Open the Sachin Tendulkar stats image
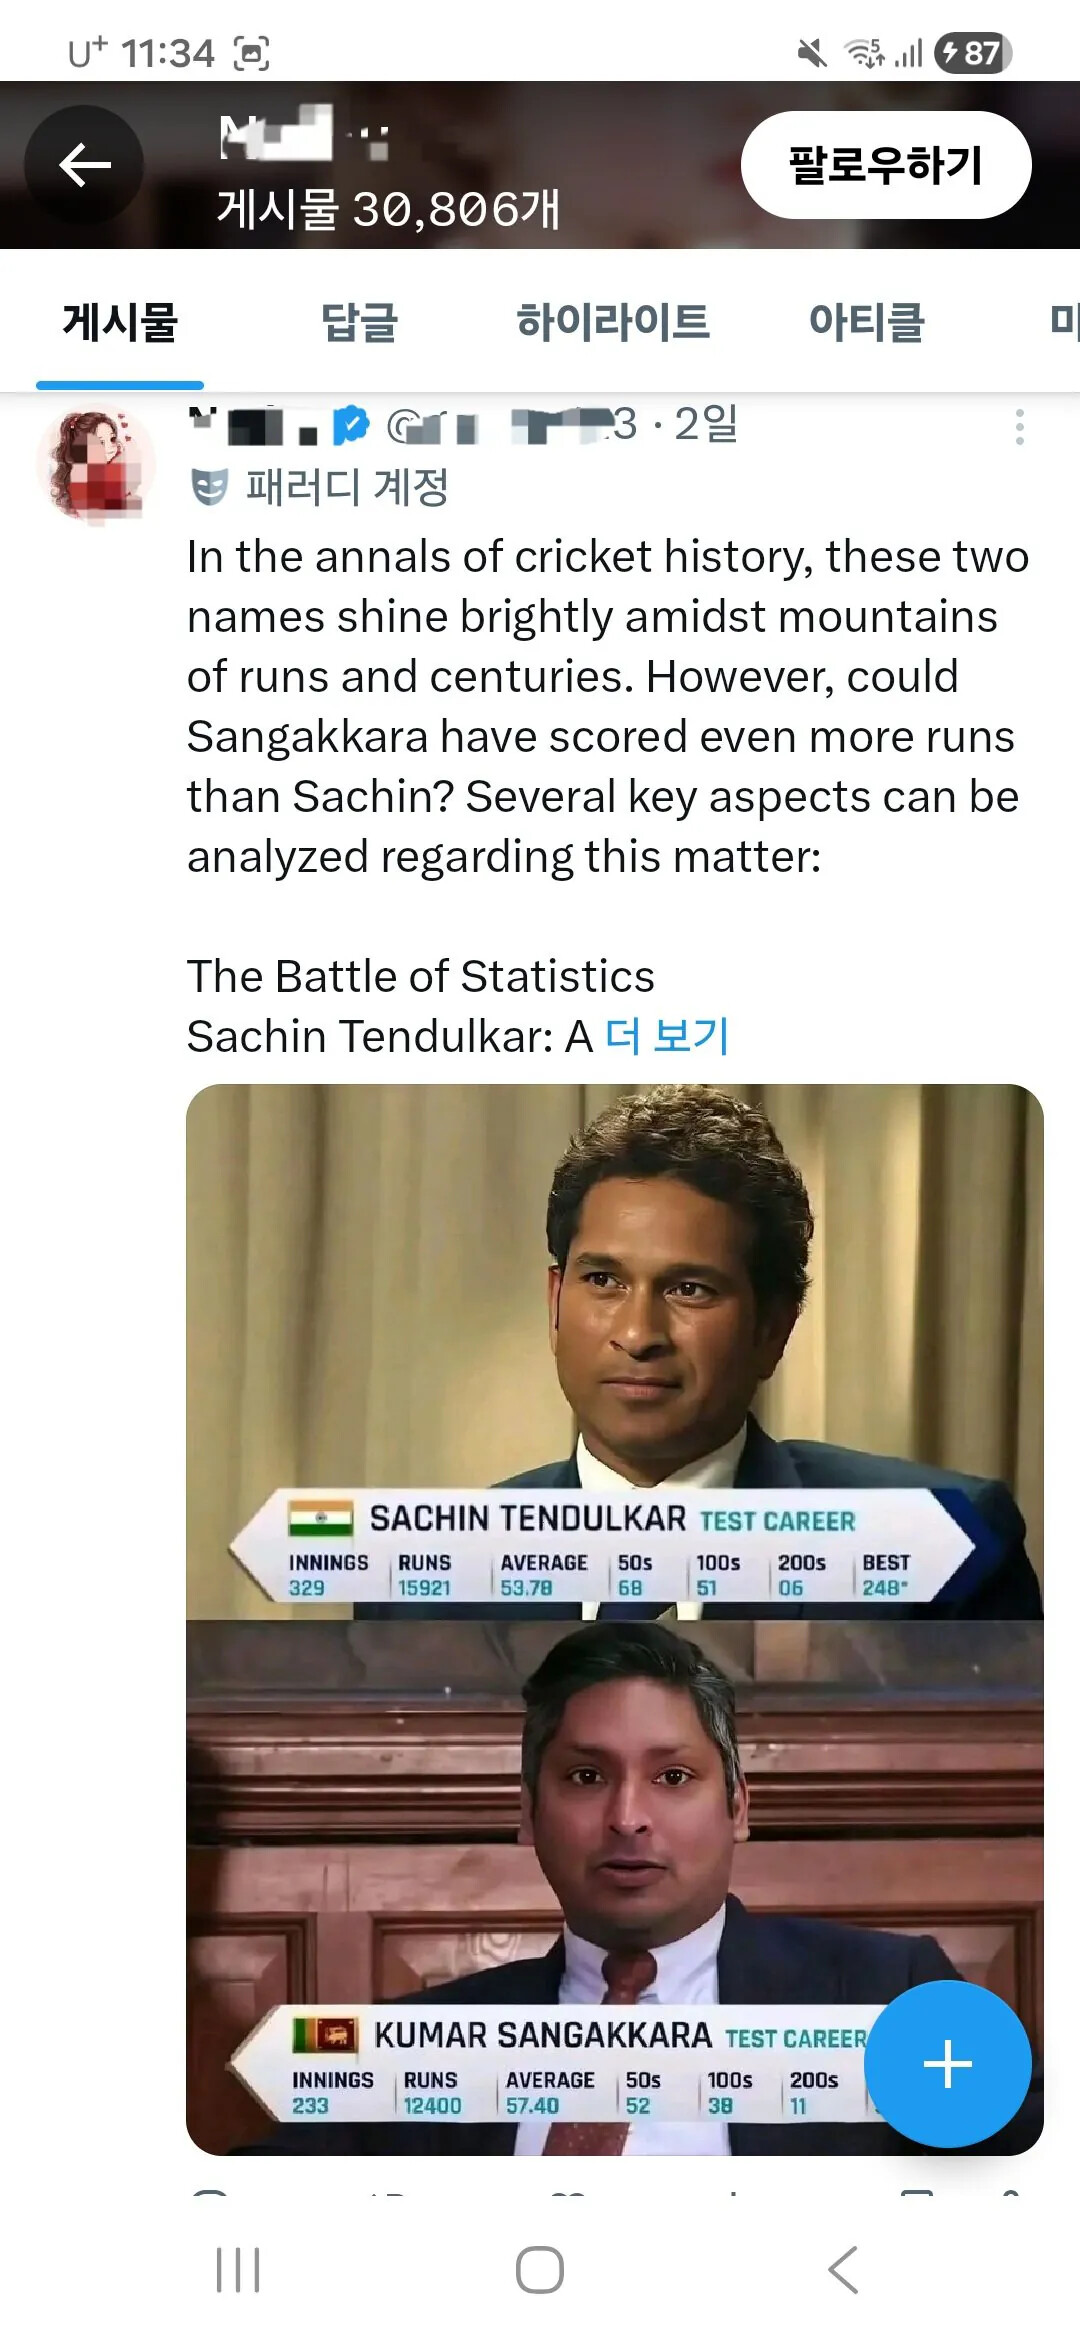The height and width of the screenshot is (2340, 1080). [x=614, y=1350]
